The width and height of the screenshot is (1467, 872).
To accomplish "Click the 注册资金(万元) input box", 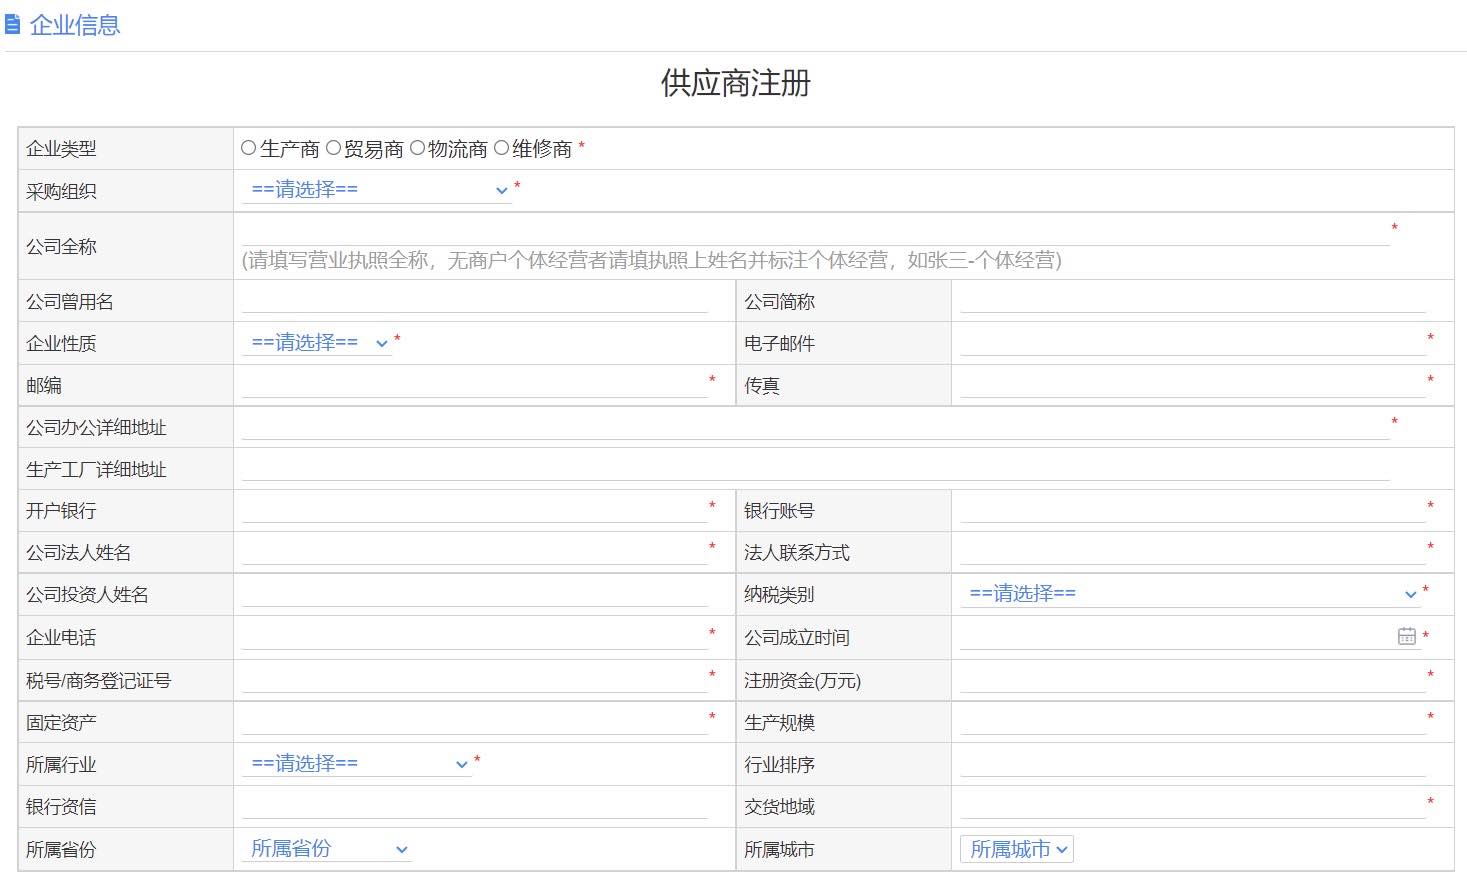I will pyautogui.click(x=1192, y=679).
